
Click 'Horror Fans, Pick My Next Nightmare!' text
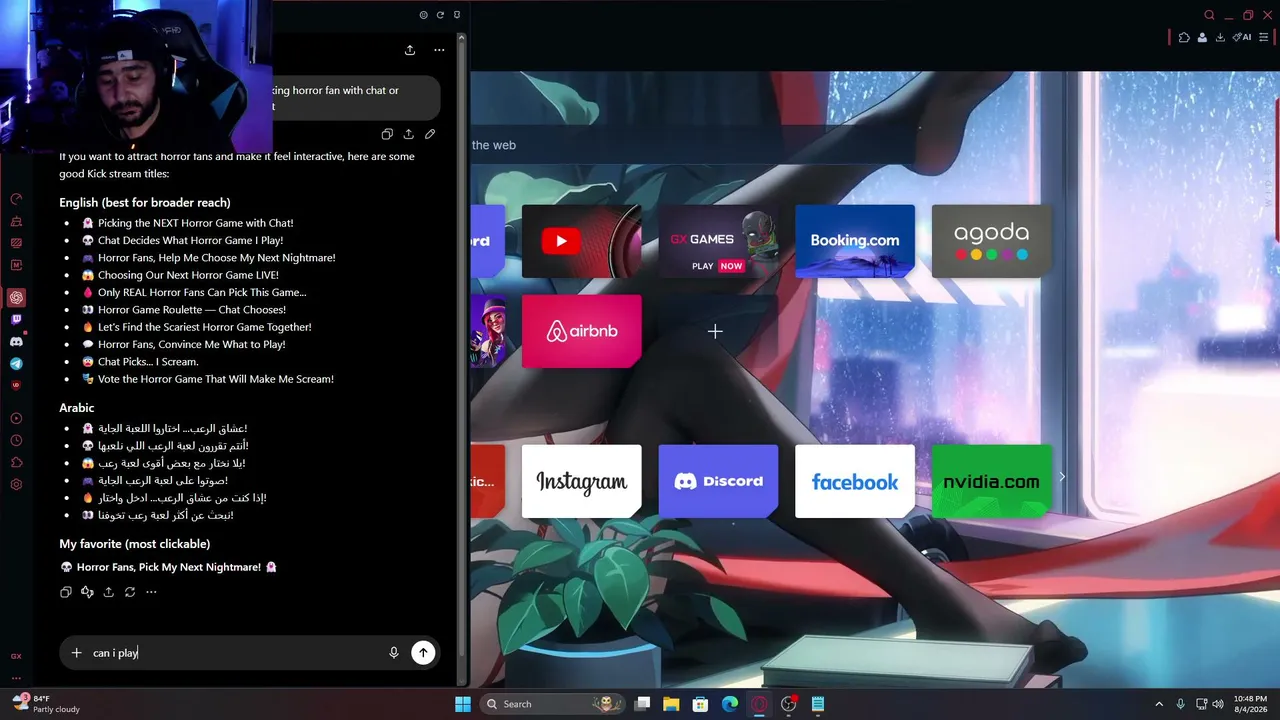pyautogui.click(x=169, y=567)
